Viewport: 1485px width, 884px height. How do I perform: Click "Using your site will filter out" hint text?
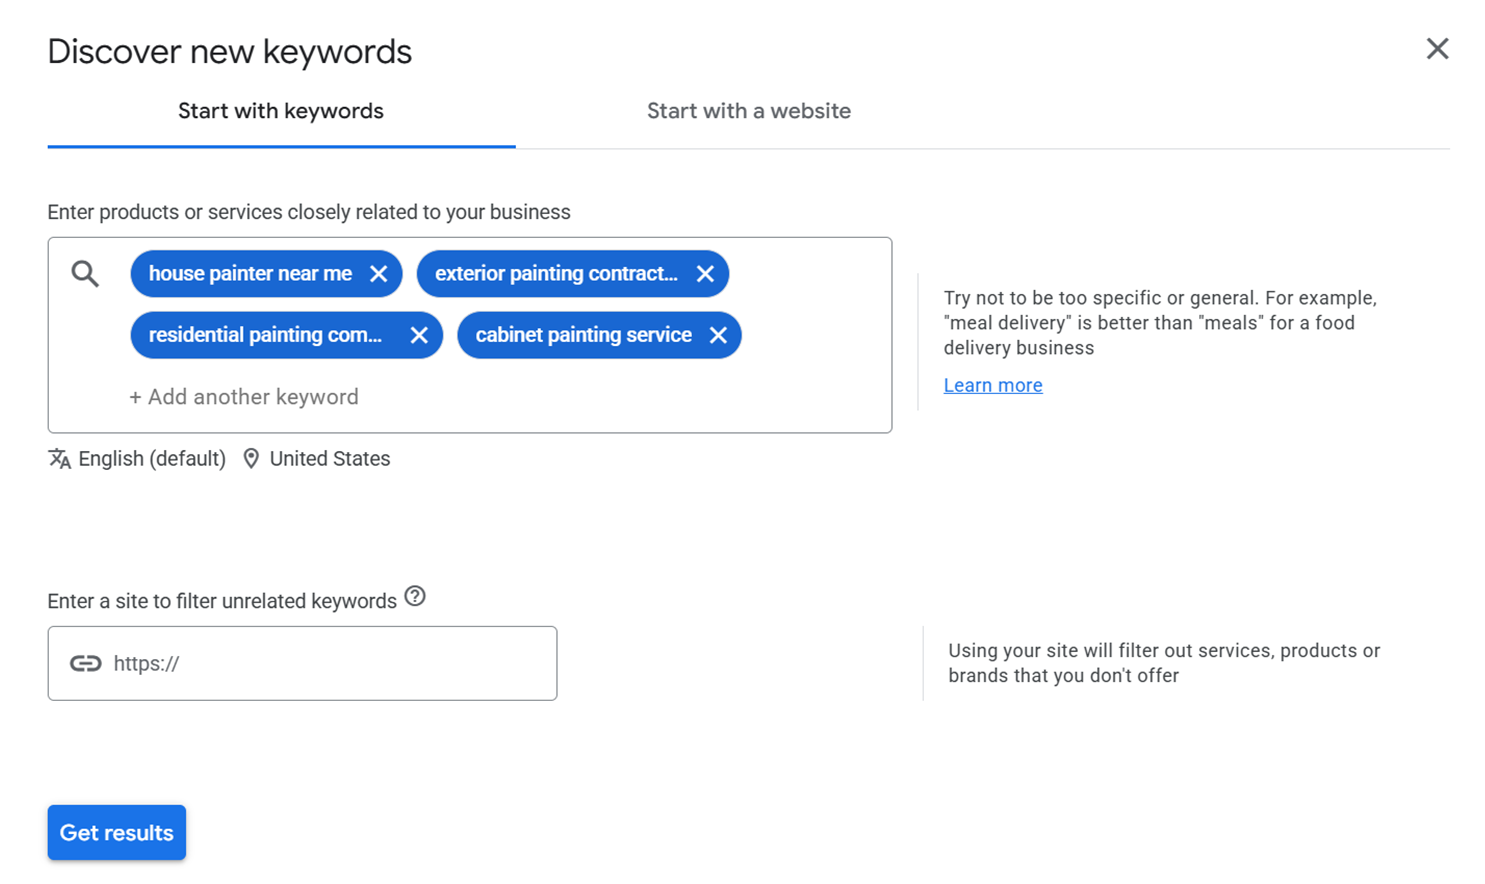click(x=1164, y=663)
